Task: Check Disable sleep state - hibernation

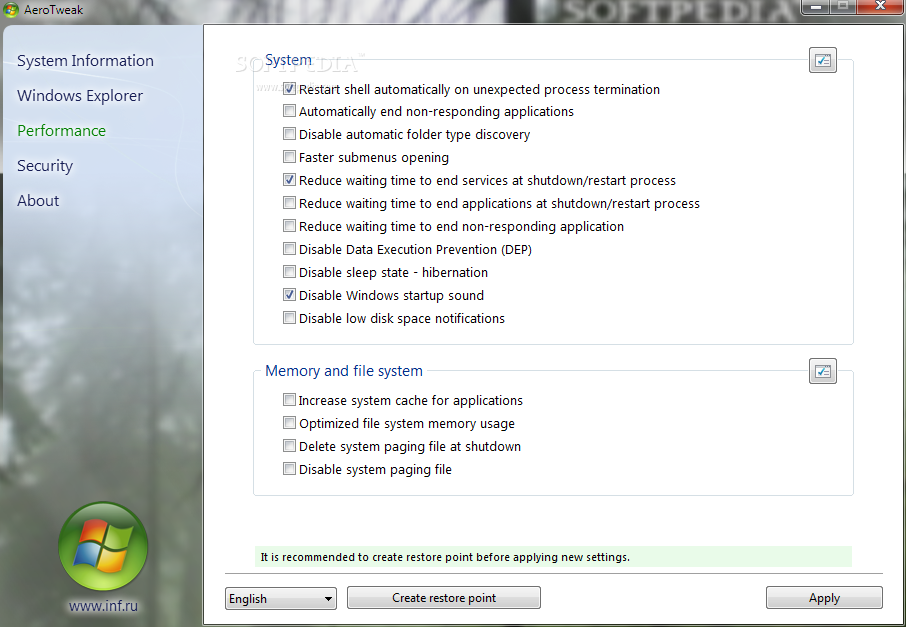Action: [x=289, y=272]
